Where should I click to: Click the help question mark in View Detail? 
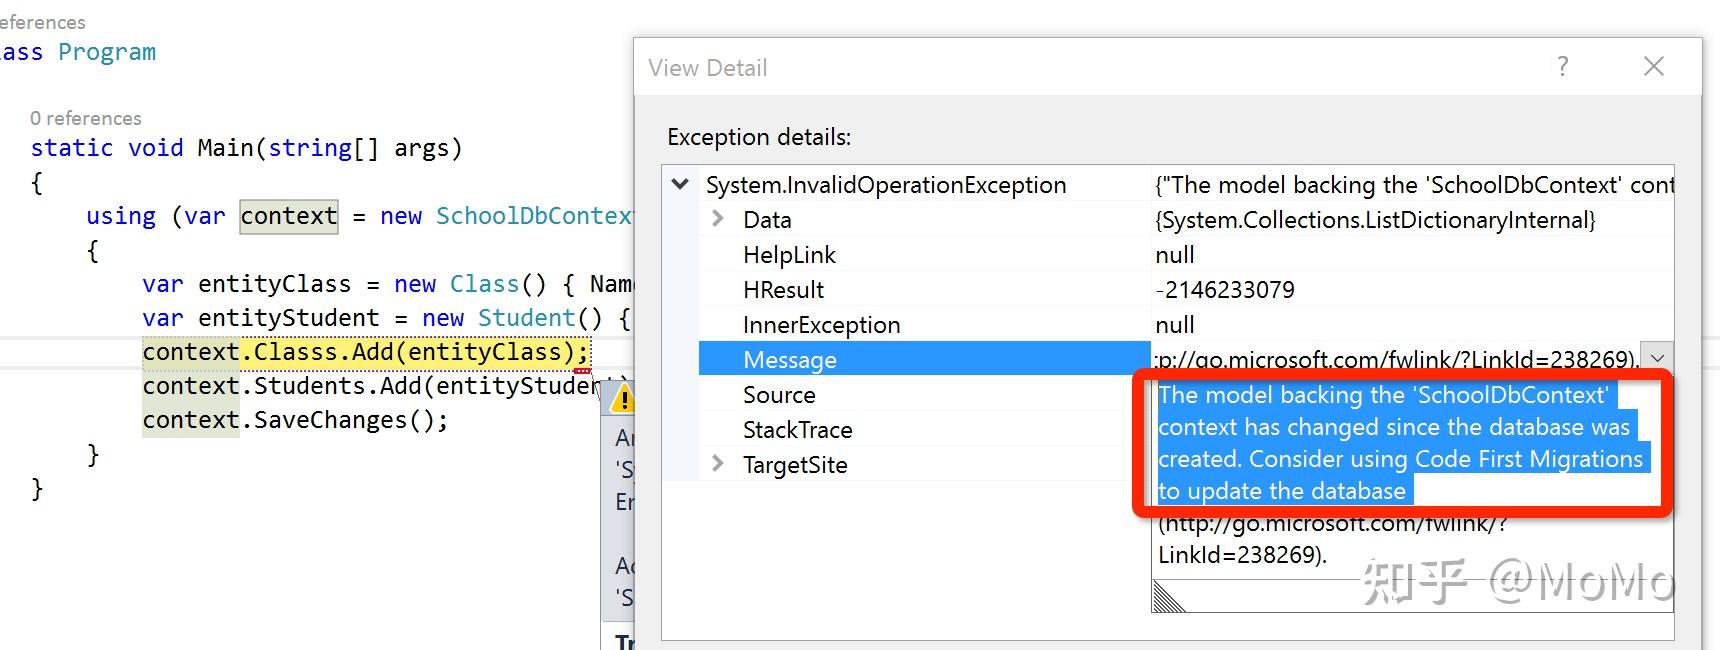(x=1563, y=67)
